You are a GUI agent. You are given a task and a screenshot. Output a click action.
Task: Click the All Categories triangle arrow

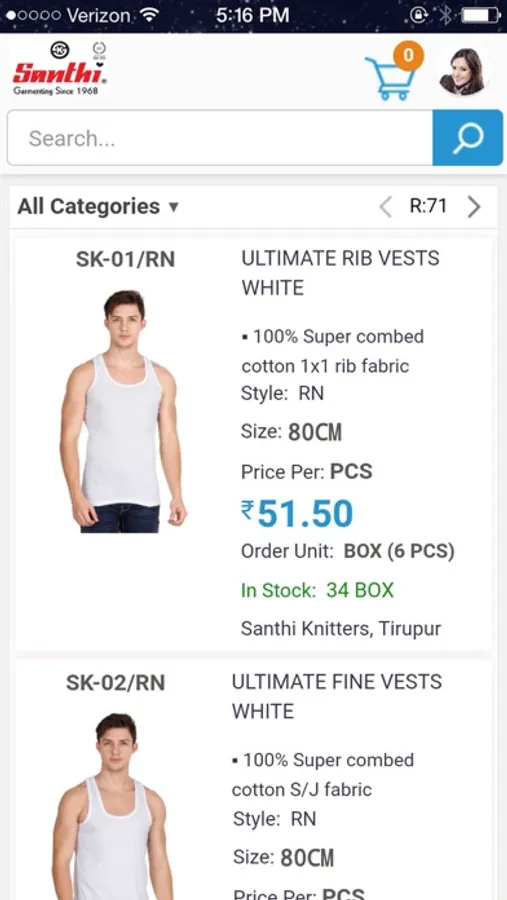[x=173, y=207]
